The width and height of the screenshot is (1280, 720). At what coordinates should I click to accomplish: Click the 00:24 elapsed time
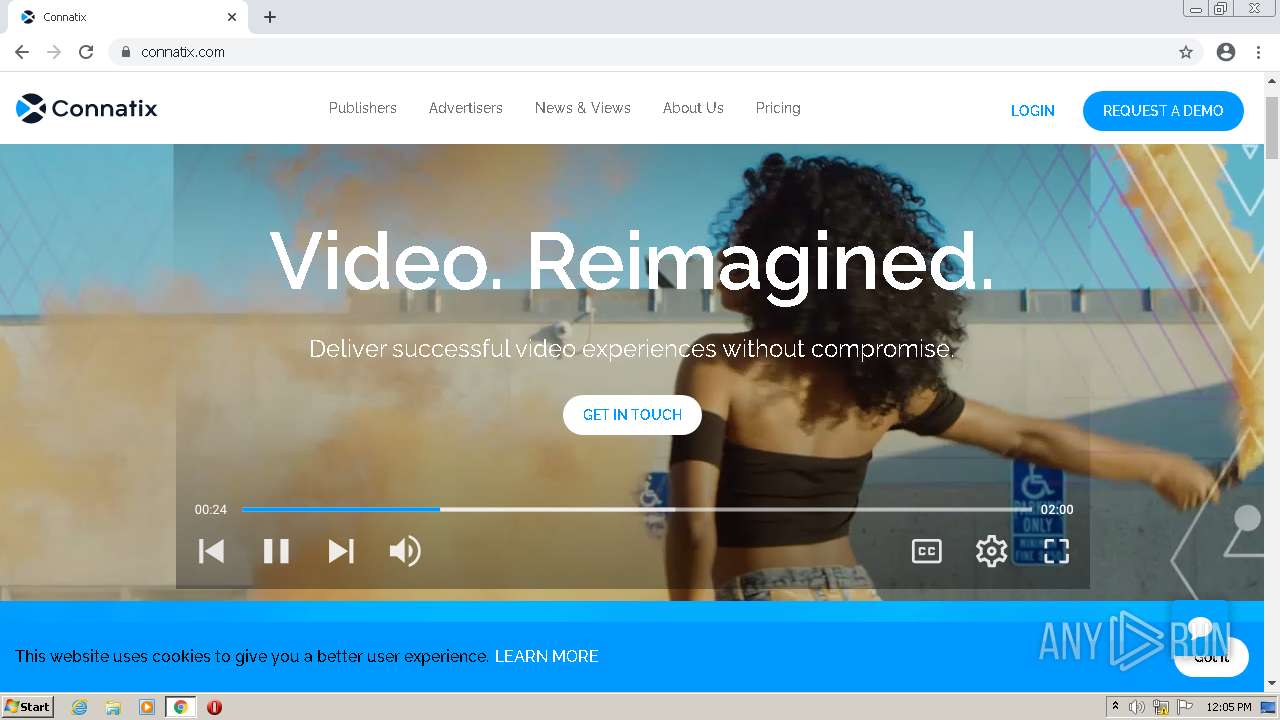pyautogui.click(x=211, y=509)
